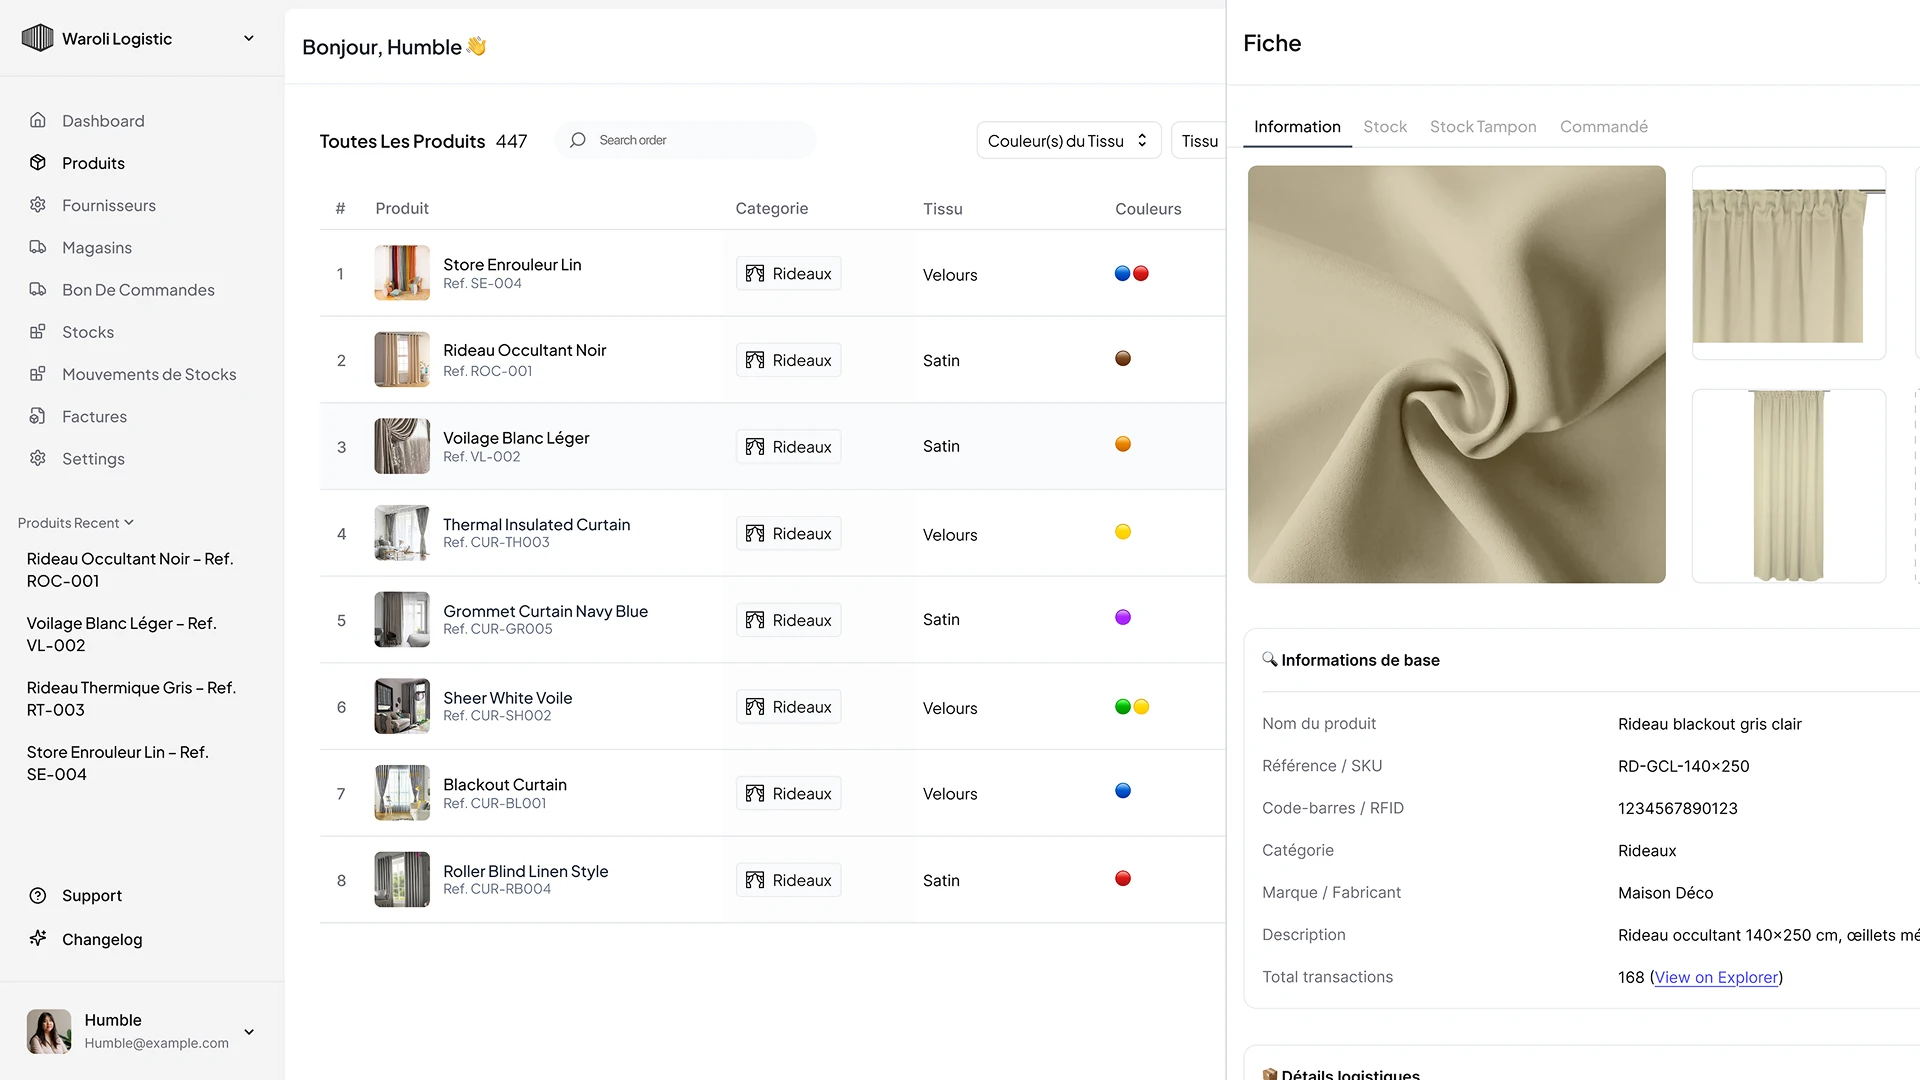Open the Changelog page
This screenshot has height=1080, width=1920.
coord(100,939)
